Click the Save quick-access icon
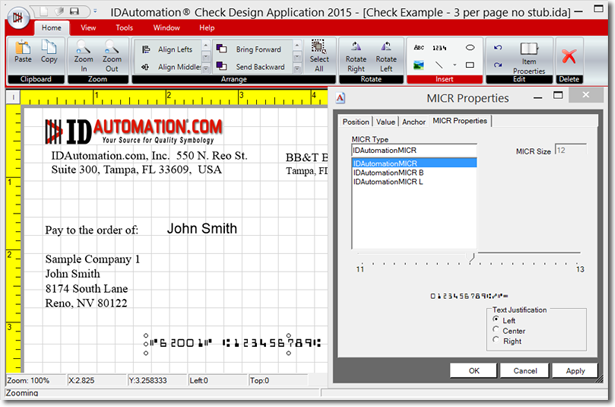This screenshot has height=407, width=615. point(75,12)
